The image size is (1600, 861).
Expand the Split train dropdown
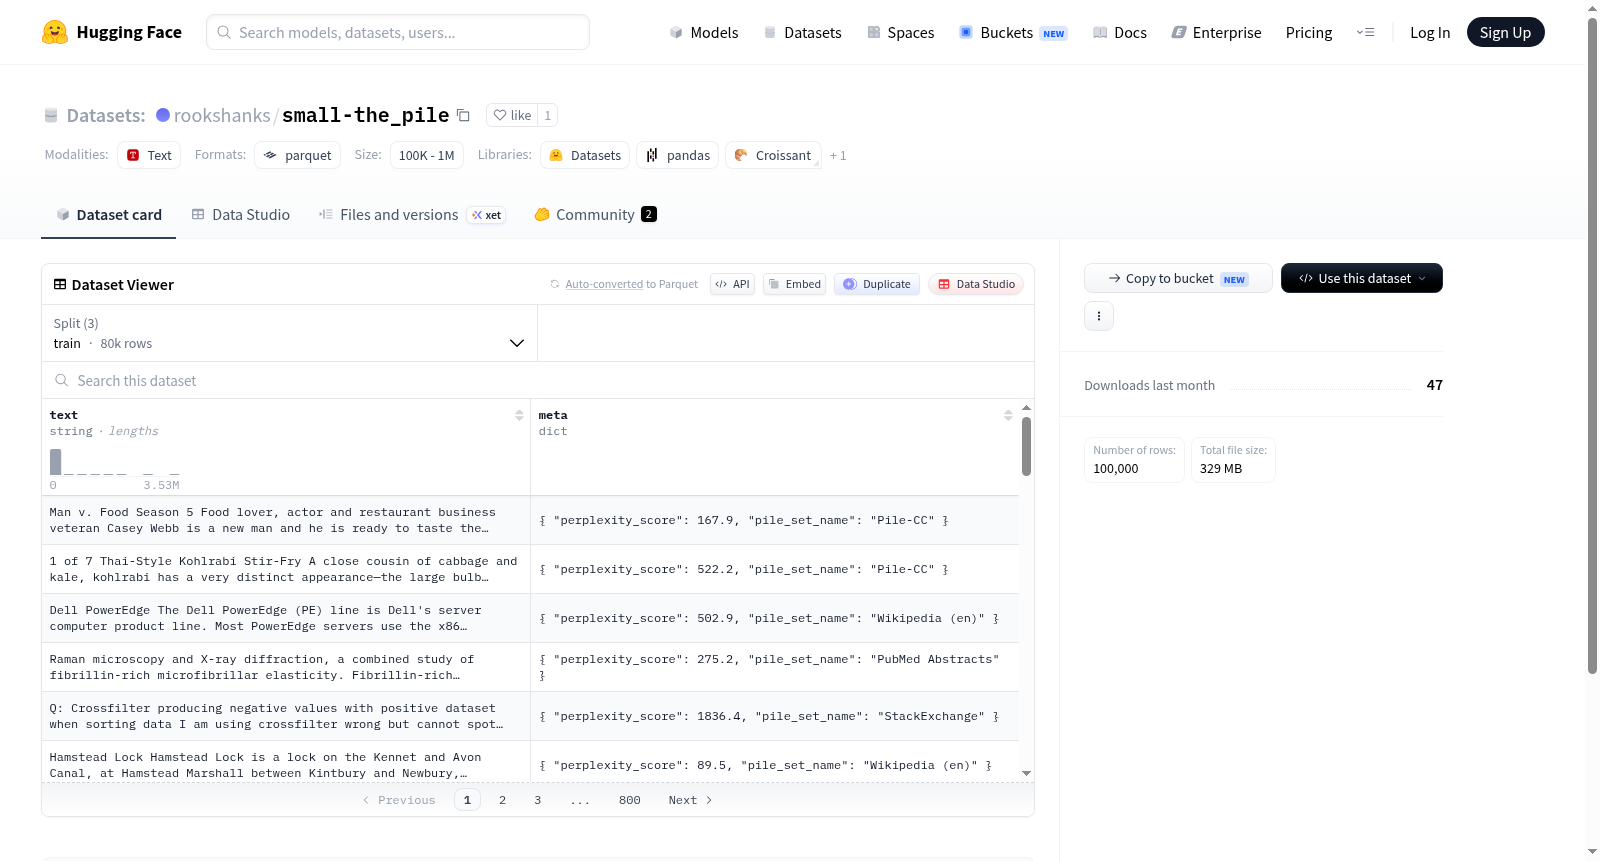(x=289, y=333)
